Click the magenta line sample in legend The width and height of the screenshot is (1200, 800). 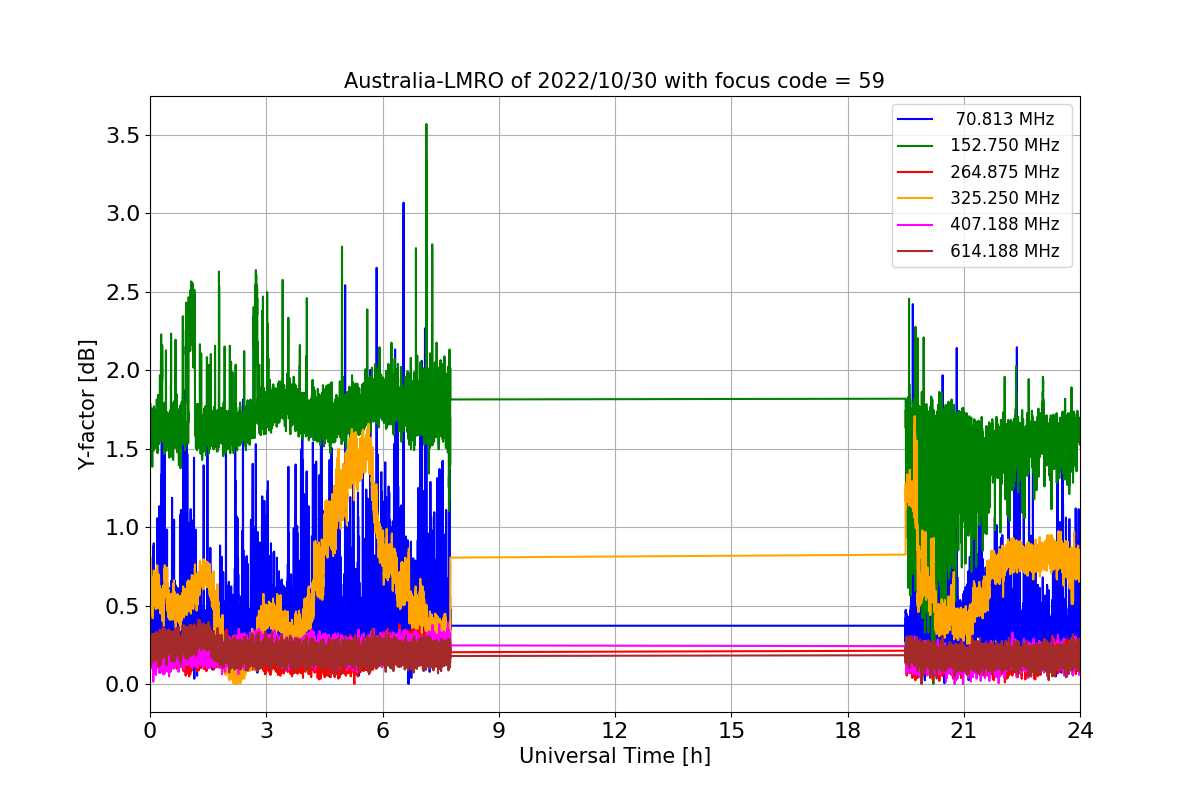coord(916,225)
